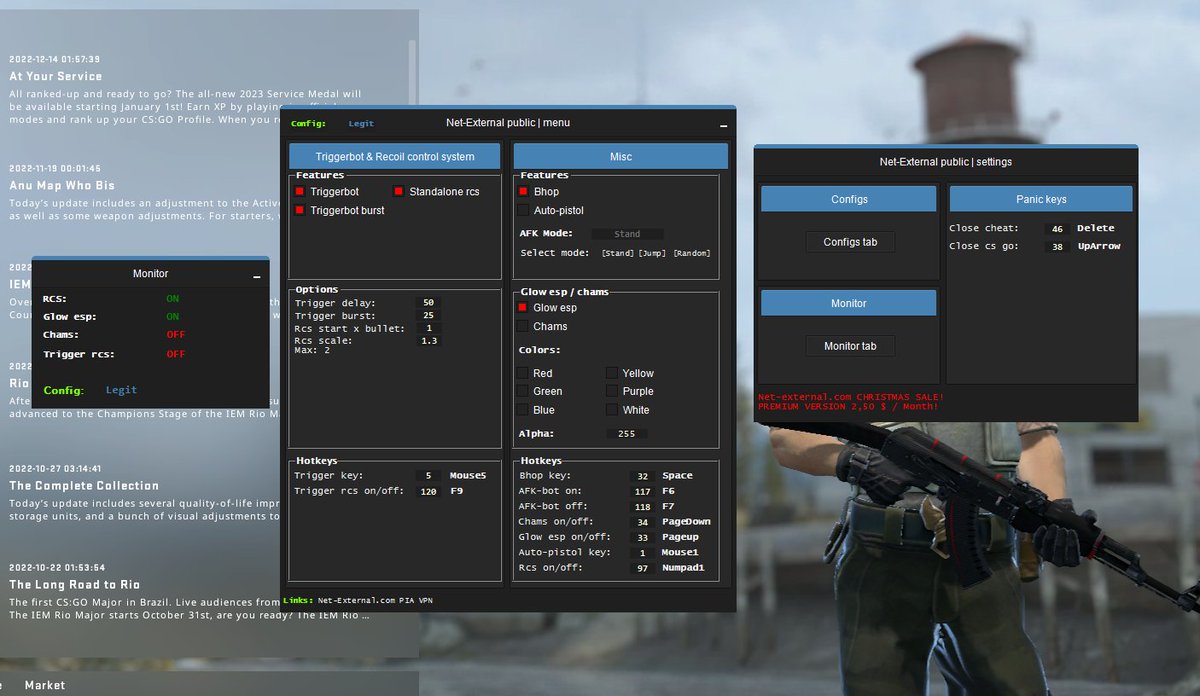Edit the Rcs on/off key code field
The height and width of the screenshot is (696, 1200).
pos(643,568)
